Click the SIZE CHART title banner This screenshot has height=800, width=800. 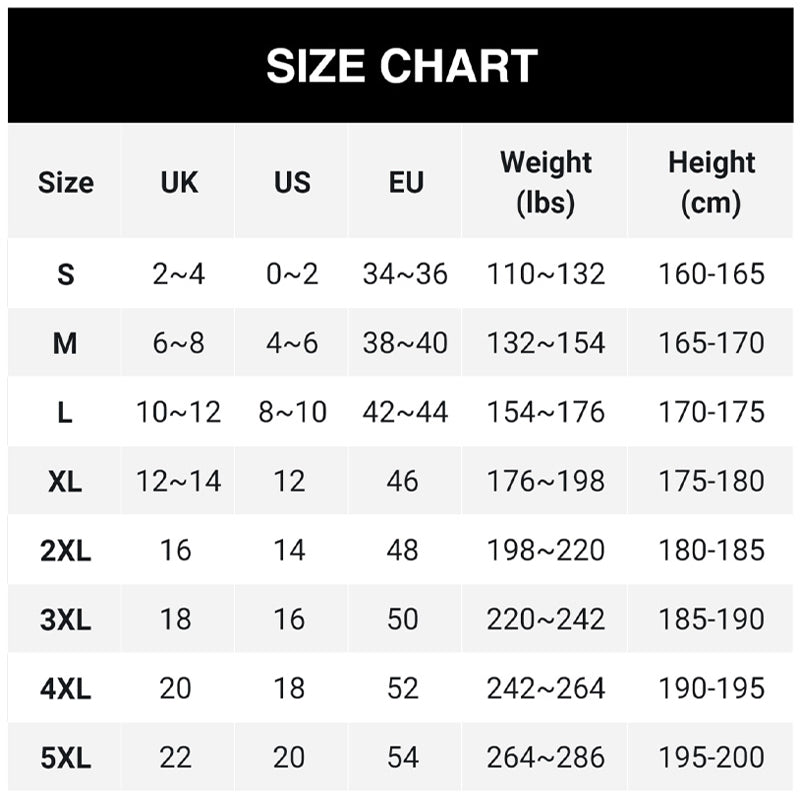(x=401, y=66)
